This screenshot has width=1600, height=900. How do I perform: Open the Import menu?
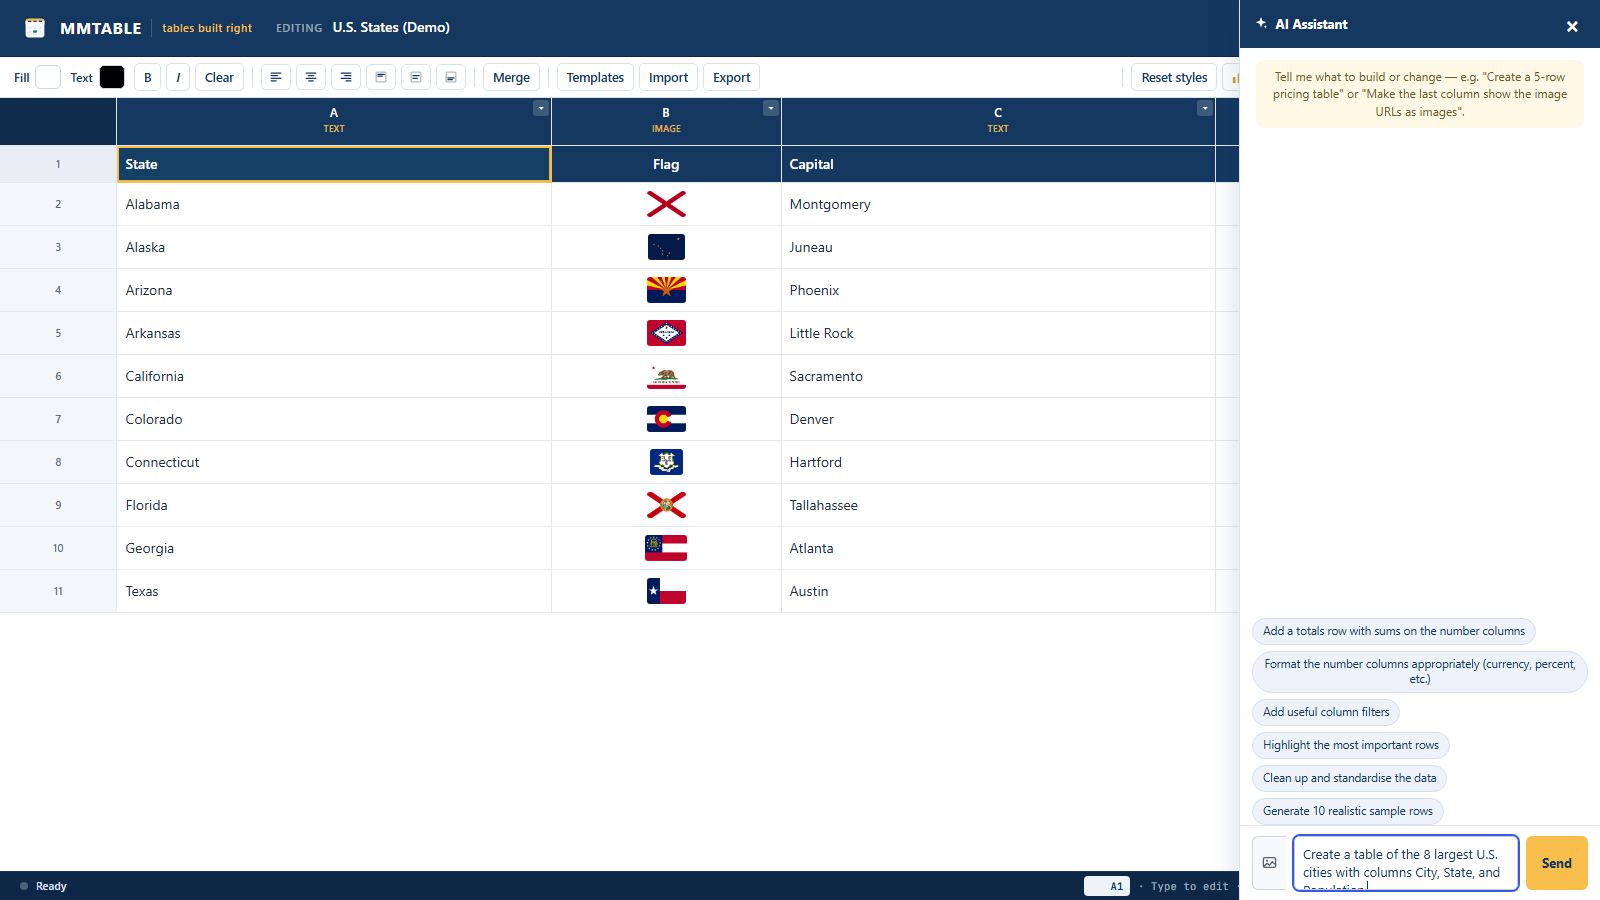(x=668, y=77)
